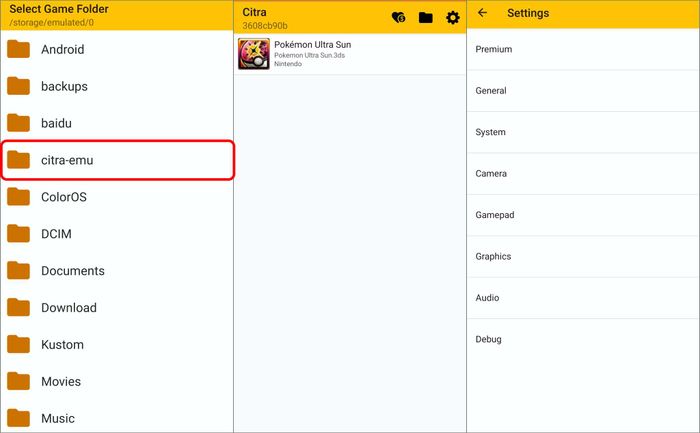Open the Movies folder

click(x=60, y=381)
